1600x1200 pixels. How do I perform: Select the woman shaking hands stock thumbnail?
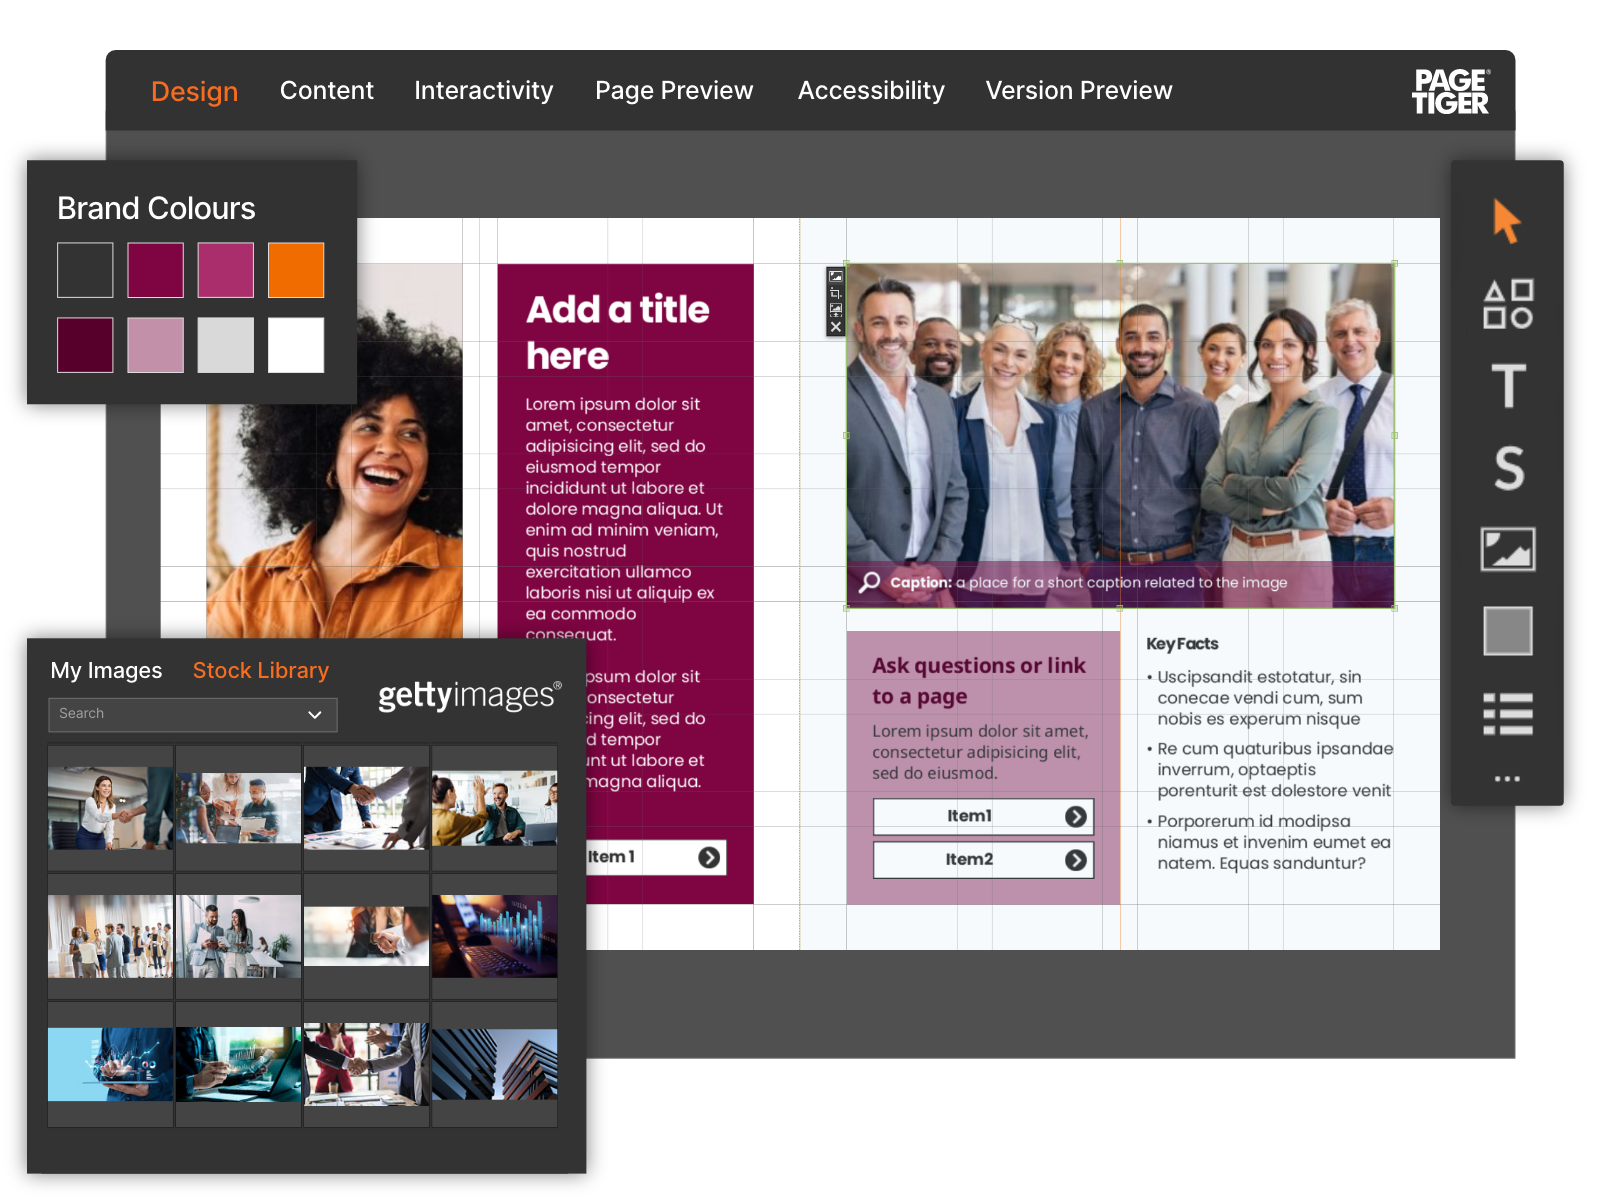[x=110, y=808]
